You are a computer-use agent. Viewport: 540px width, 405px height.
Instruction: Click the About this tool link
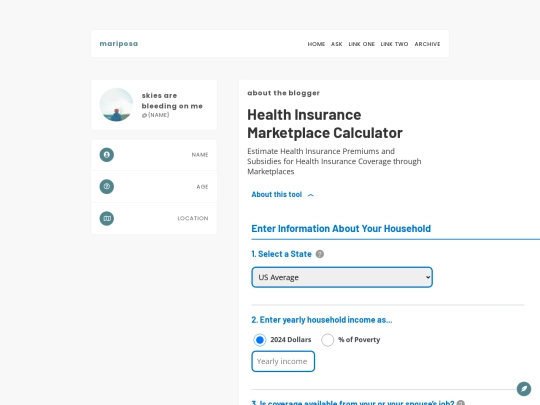click(277, 195)
